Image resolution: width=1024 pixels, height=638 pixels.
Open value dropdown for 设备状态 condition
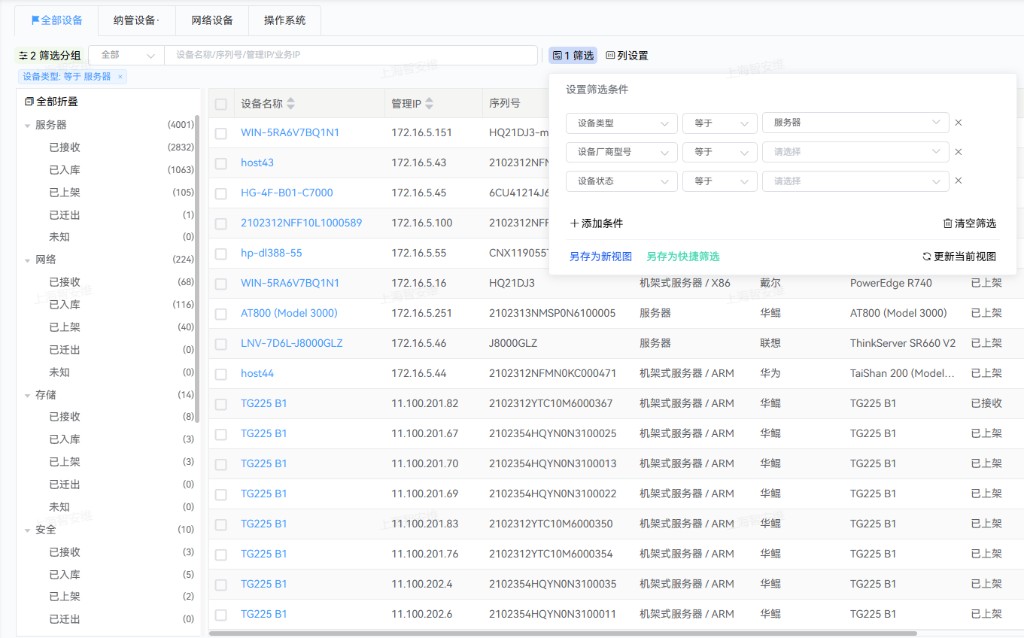point(856,181)
